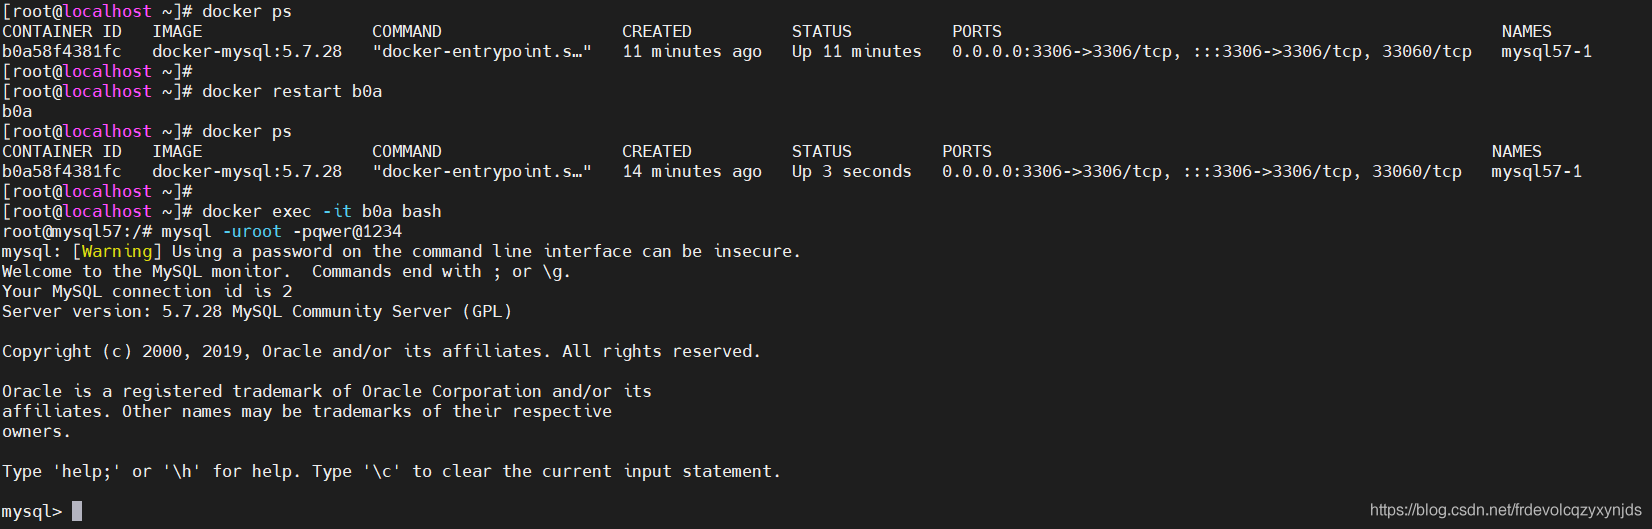Click the 'Up 3 seconds' status text
The height and width of the screenshot is (529, 1652).
pyautogui.click(x=852, y=171)
